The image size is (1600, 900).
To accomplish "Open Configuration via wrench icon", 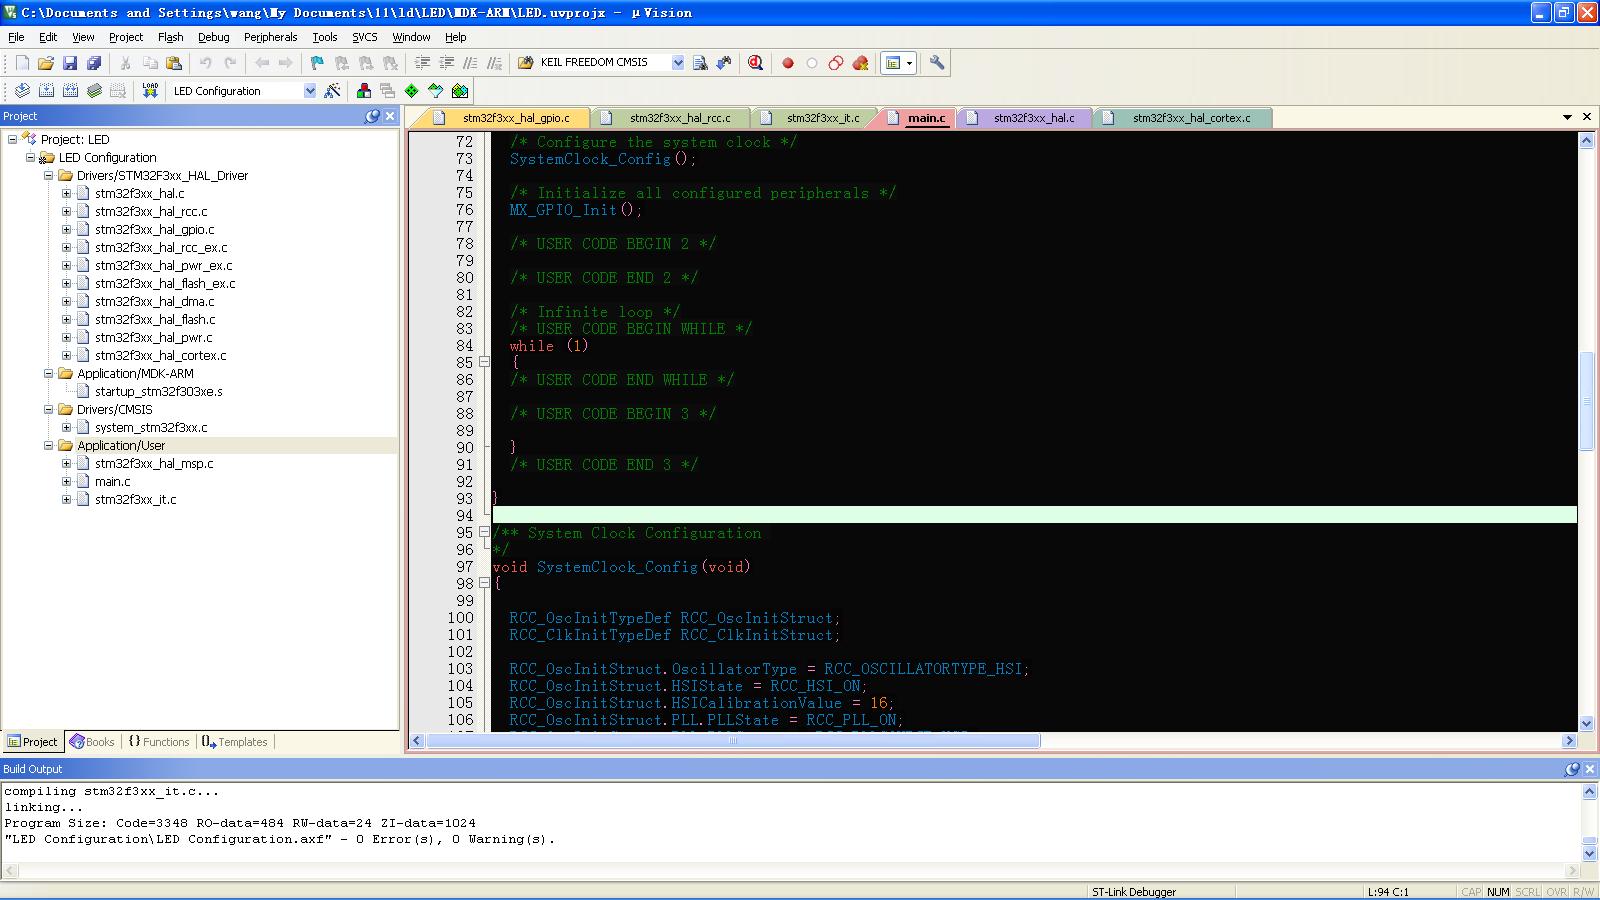I will point(937,63).
